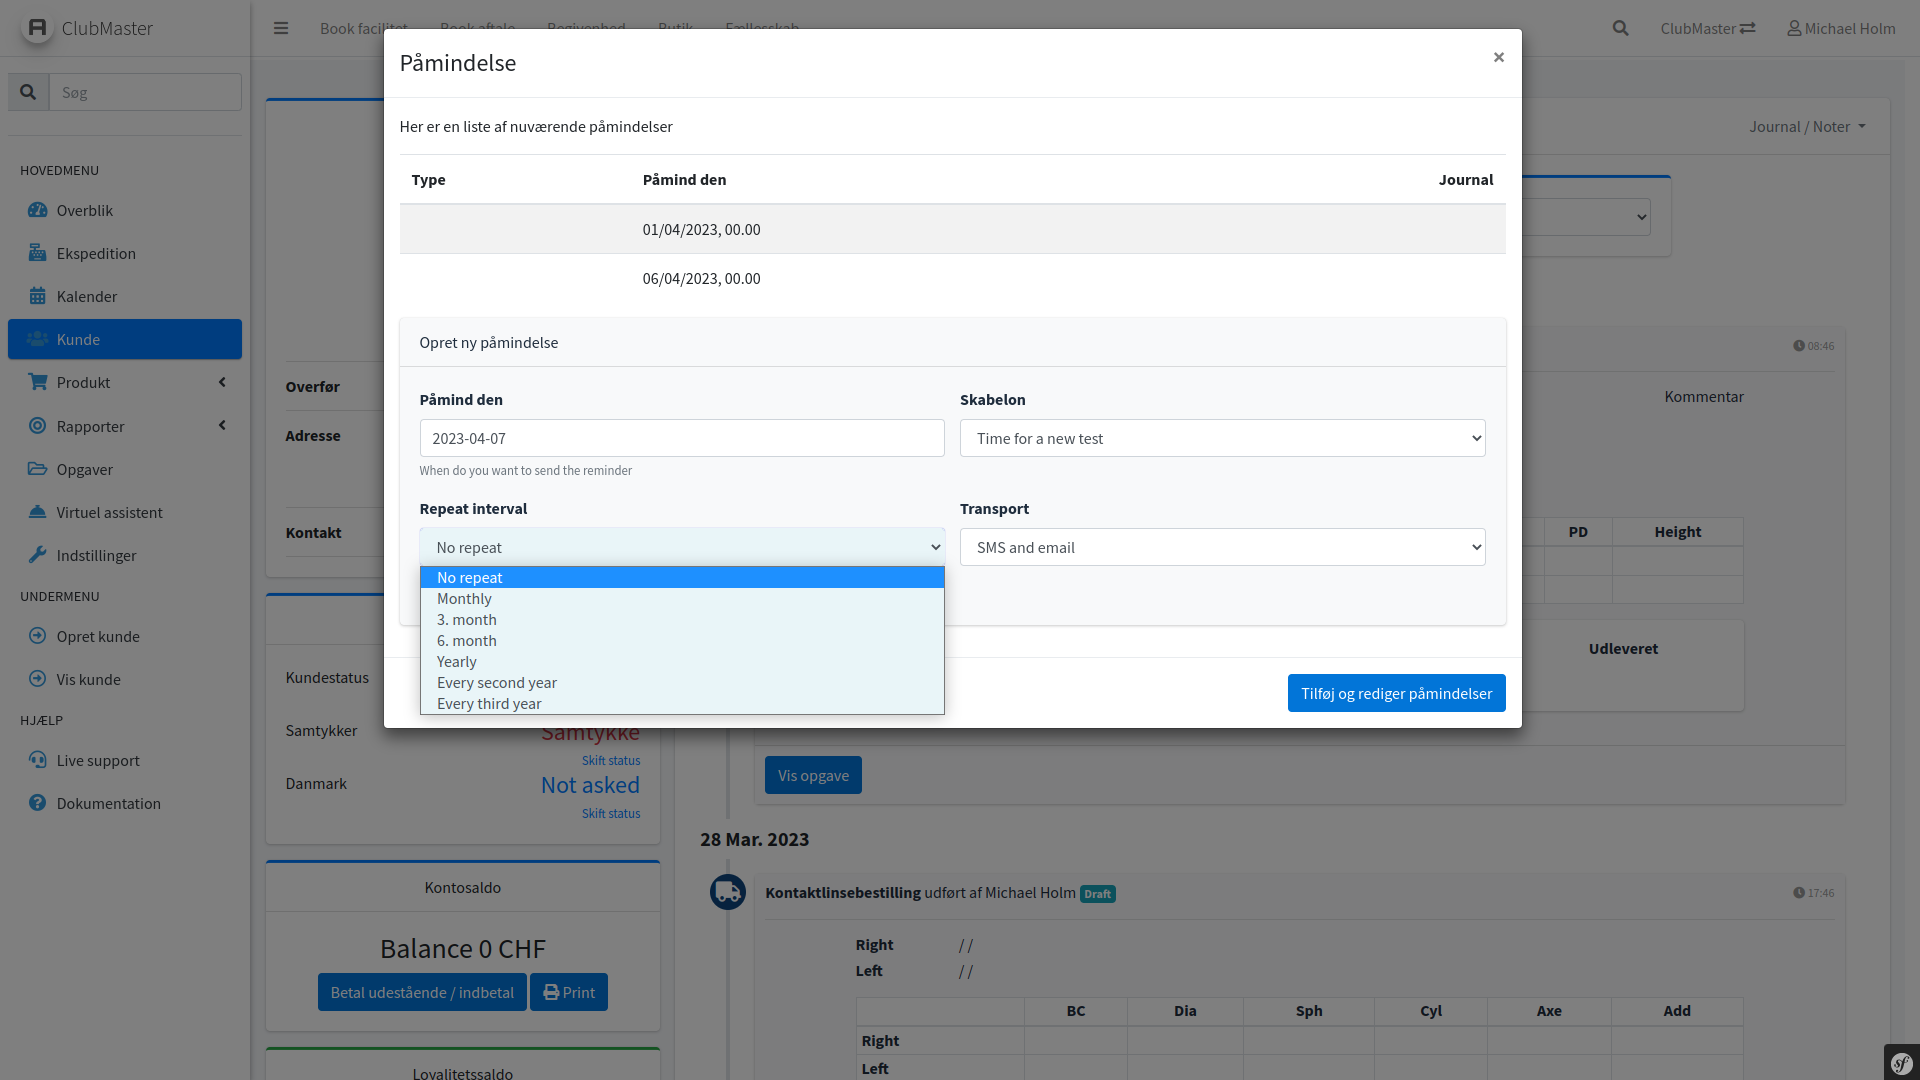
Task: Click Tilføj og rediger påmindelser button
Action: tap(1396, 693)
